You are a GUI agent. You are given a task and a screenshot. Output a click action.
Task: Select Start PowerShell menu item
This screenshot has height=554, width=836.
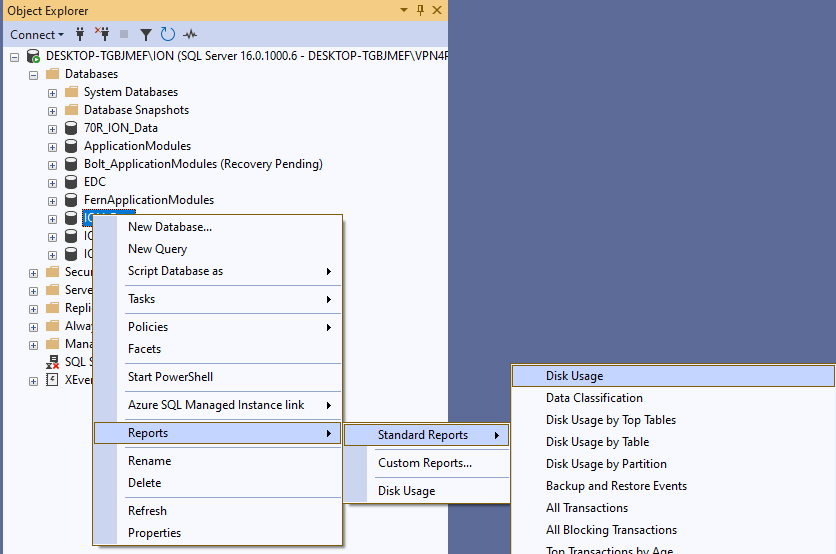pyautogui.click(x=218, y=377)
